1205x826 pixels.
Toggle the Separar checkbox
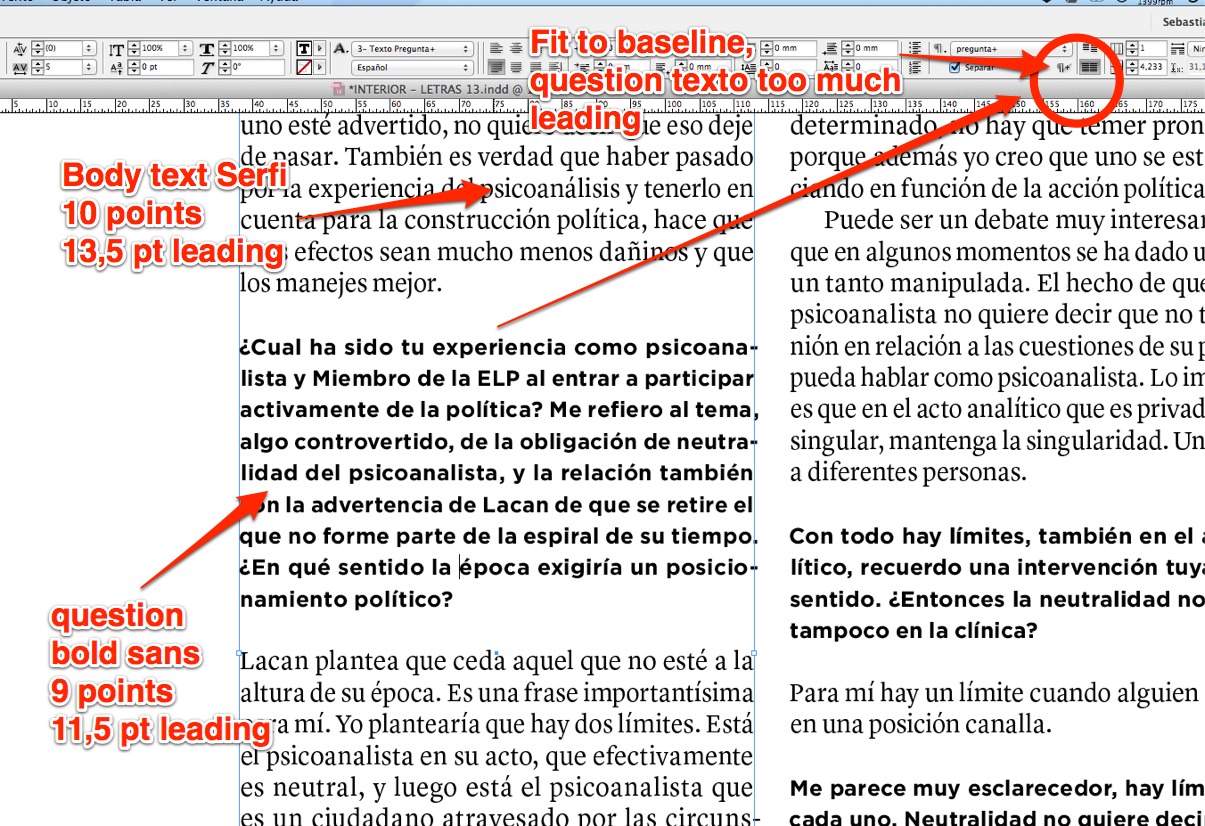pyautogui.click(x=955, y=67)
